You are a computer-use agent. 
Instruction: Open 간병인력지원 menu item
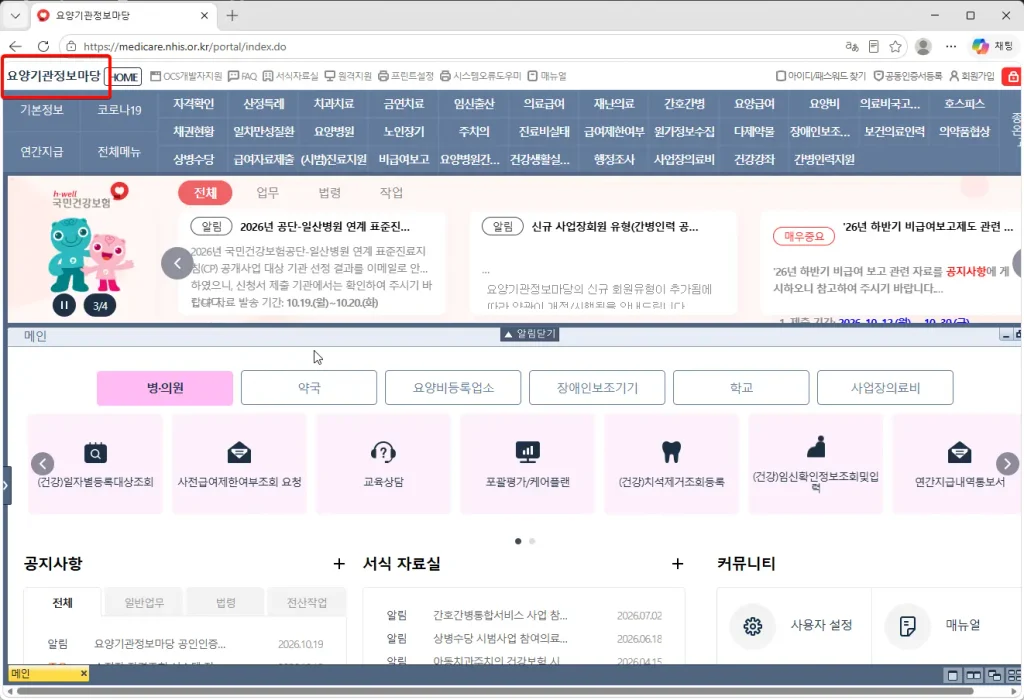pos(824,159)
